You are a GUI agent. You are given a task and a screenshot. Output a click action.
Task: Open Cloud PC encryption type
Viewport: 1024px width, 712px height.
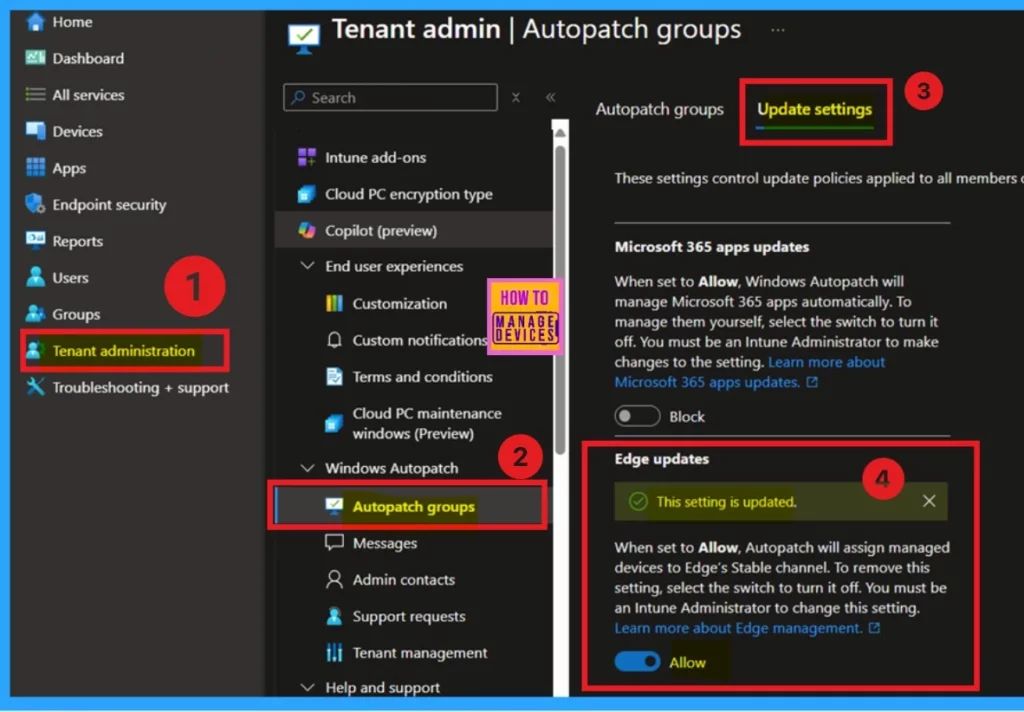coord(409,194)
